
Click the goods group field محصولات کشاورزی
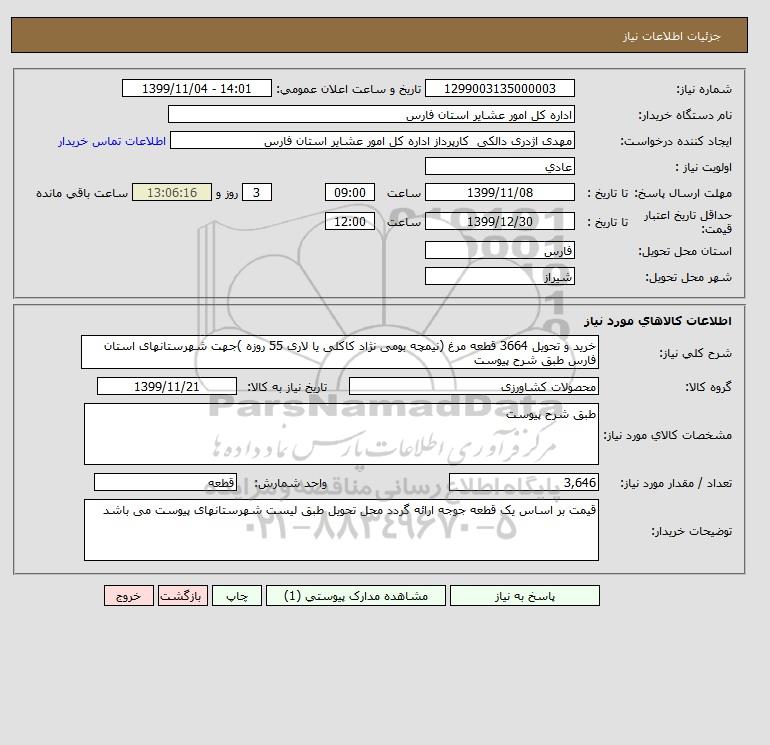point(473,386)
